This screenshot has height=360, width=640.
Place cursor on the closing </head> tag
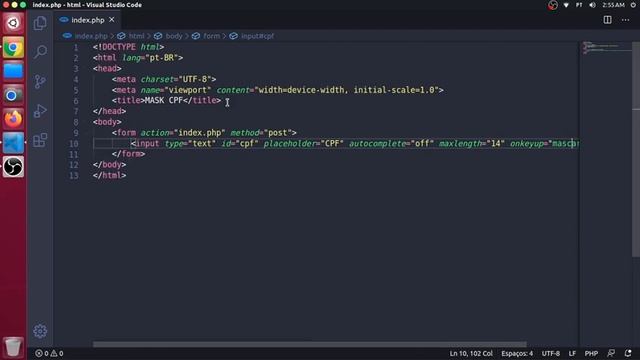pyautogui.click(x=109, y=111)
